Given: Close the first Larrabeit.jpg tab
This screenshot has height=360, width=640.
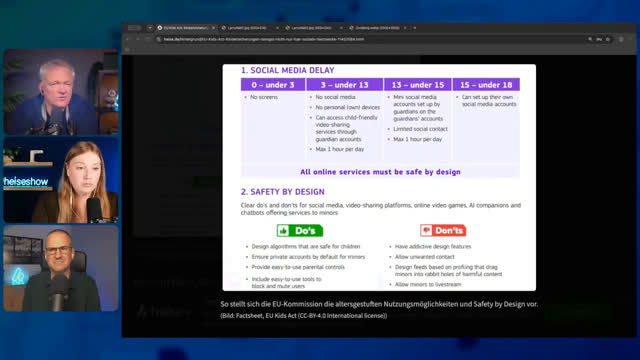Looking at the screenshot, I should point(277,28).
